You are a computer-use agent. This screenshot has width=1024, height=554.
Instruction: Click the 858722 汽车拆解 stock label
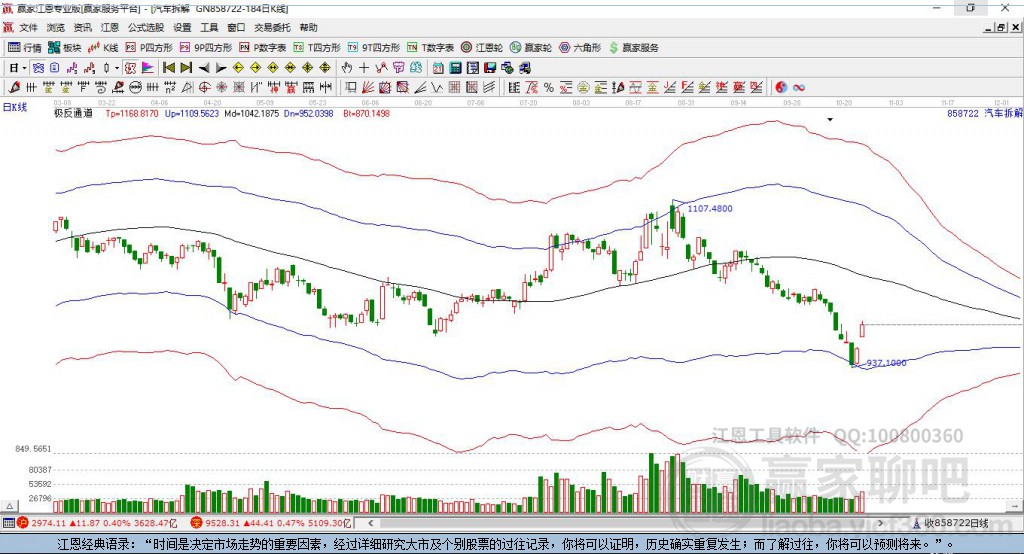tap(985, 113)
